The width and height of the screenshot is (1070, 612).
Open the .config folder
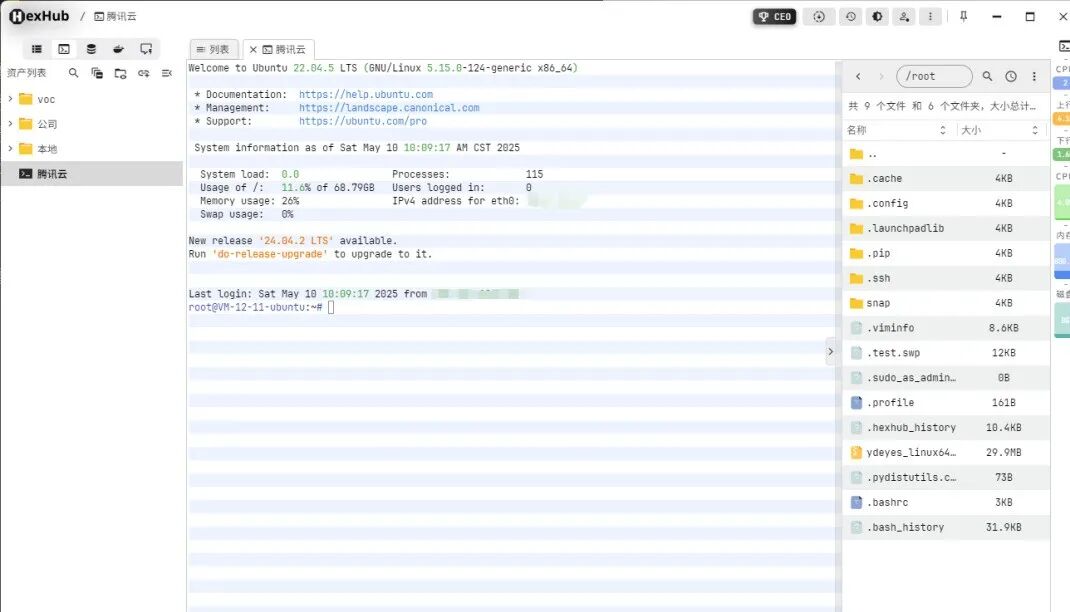946,203
